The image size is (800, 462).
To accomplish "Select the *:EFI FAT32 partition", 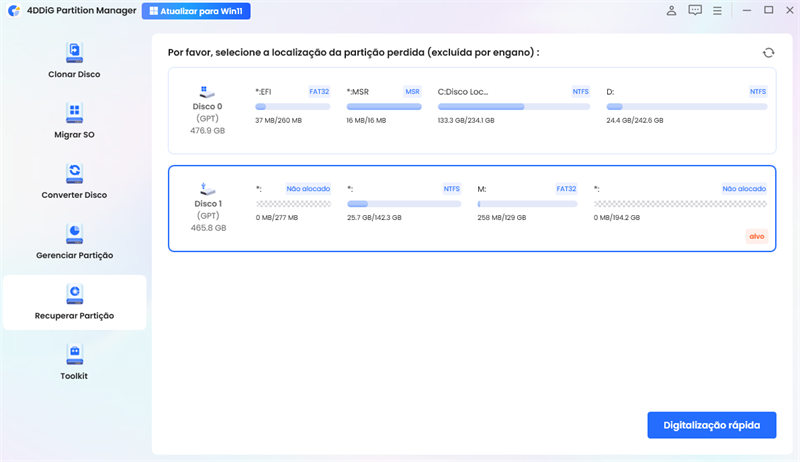I will pos(293,106).
